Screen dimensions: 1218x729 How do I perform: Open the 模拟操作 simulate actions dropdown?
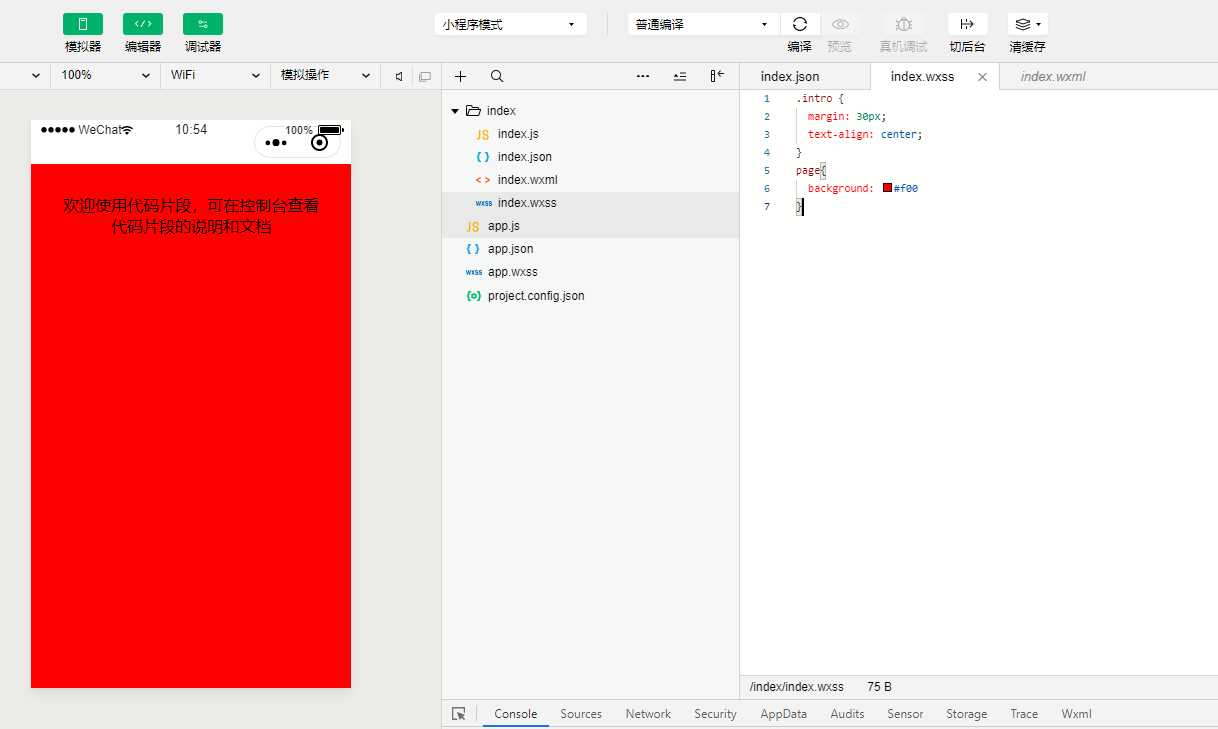click(x=325, y=75)
